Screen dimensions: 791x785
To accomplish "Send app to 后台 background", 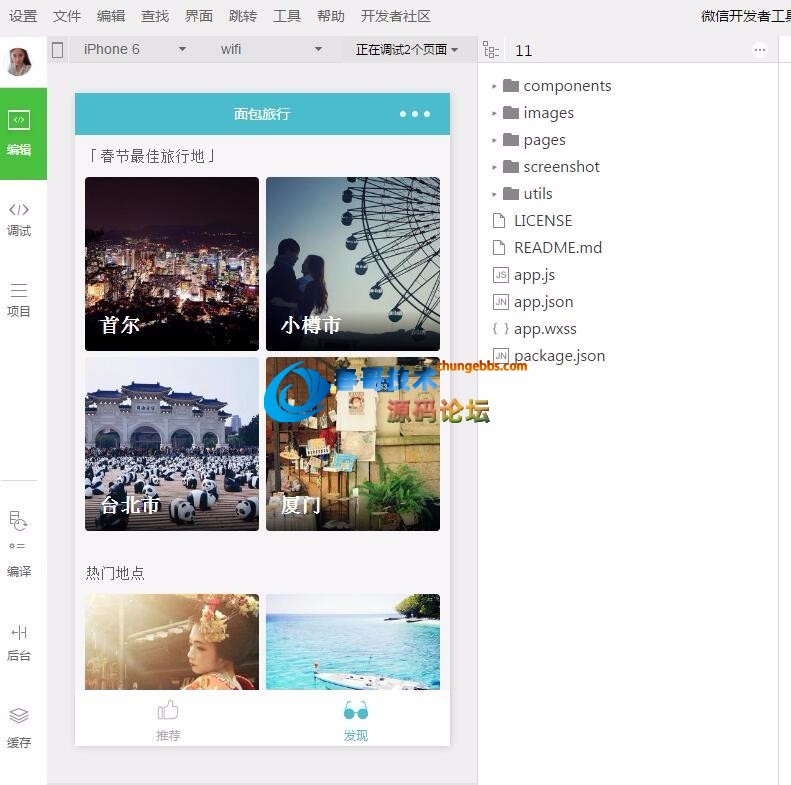I will pos(19,642).
